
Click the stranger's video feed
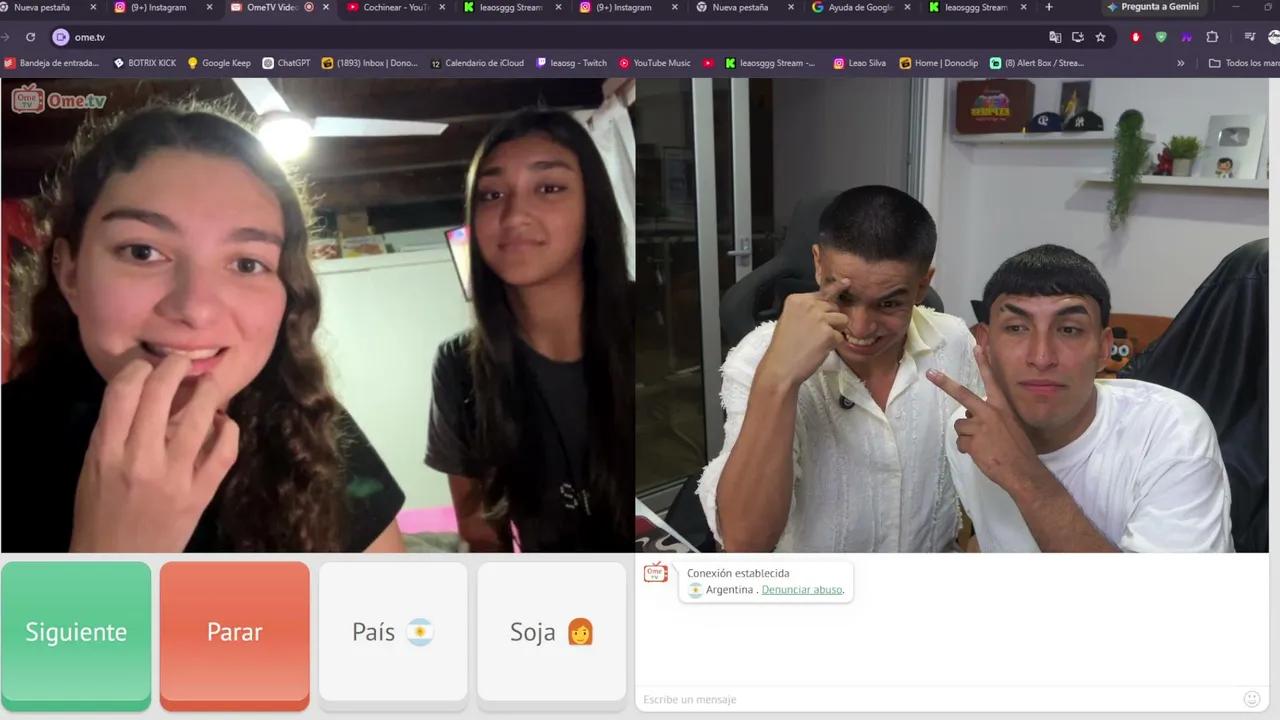[318, 315]
